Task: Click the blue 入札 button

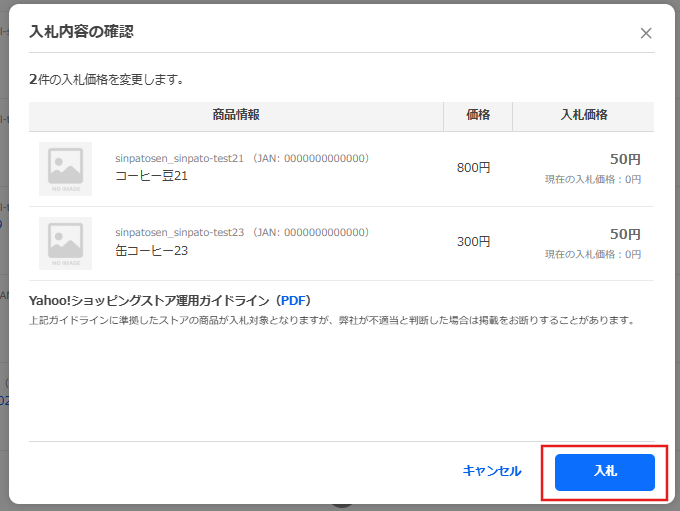Action: pos(604,471)
